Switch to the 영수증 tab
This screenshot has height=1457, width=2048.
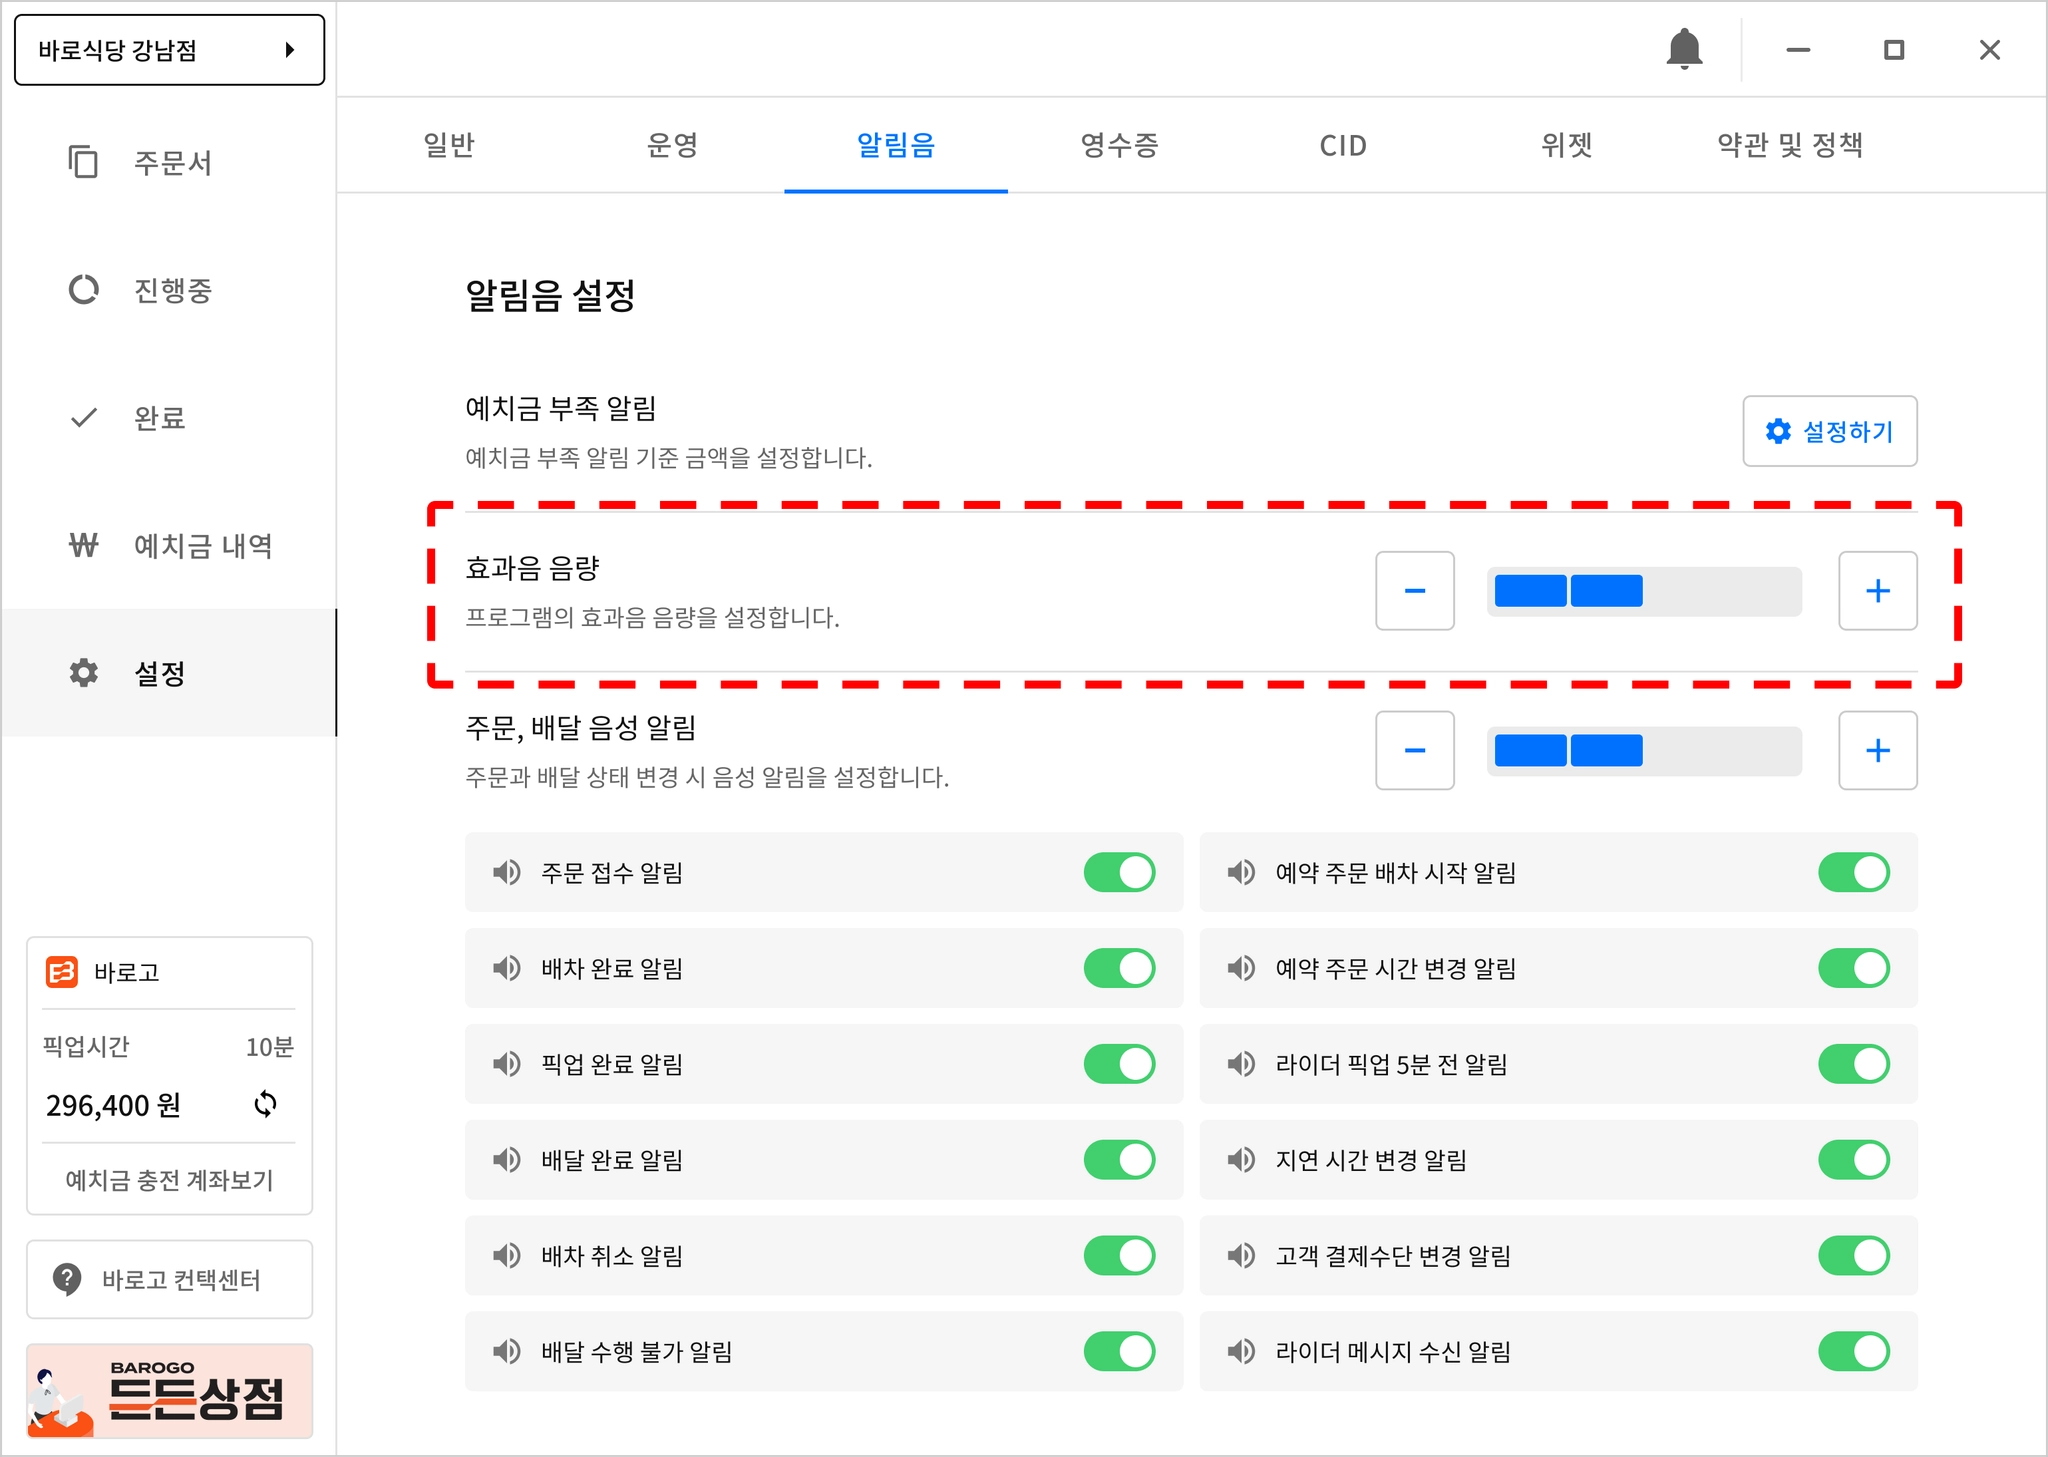pyautogui.click(x=1119, y=146)
